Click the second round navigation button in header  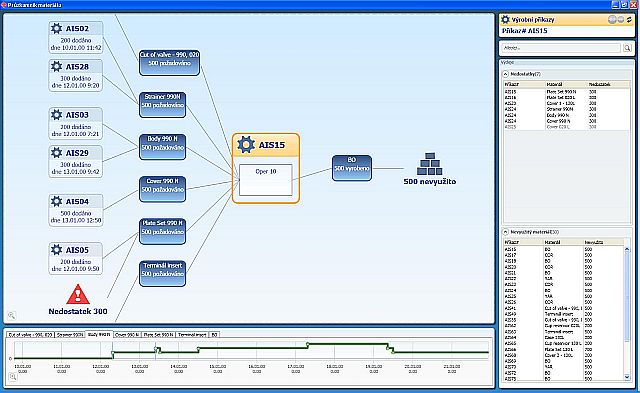621,20
